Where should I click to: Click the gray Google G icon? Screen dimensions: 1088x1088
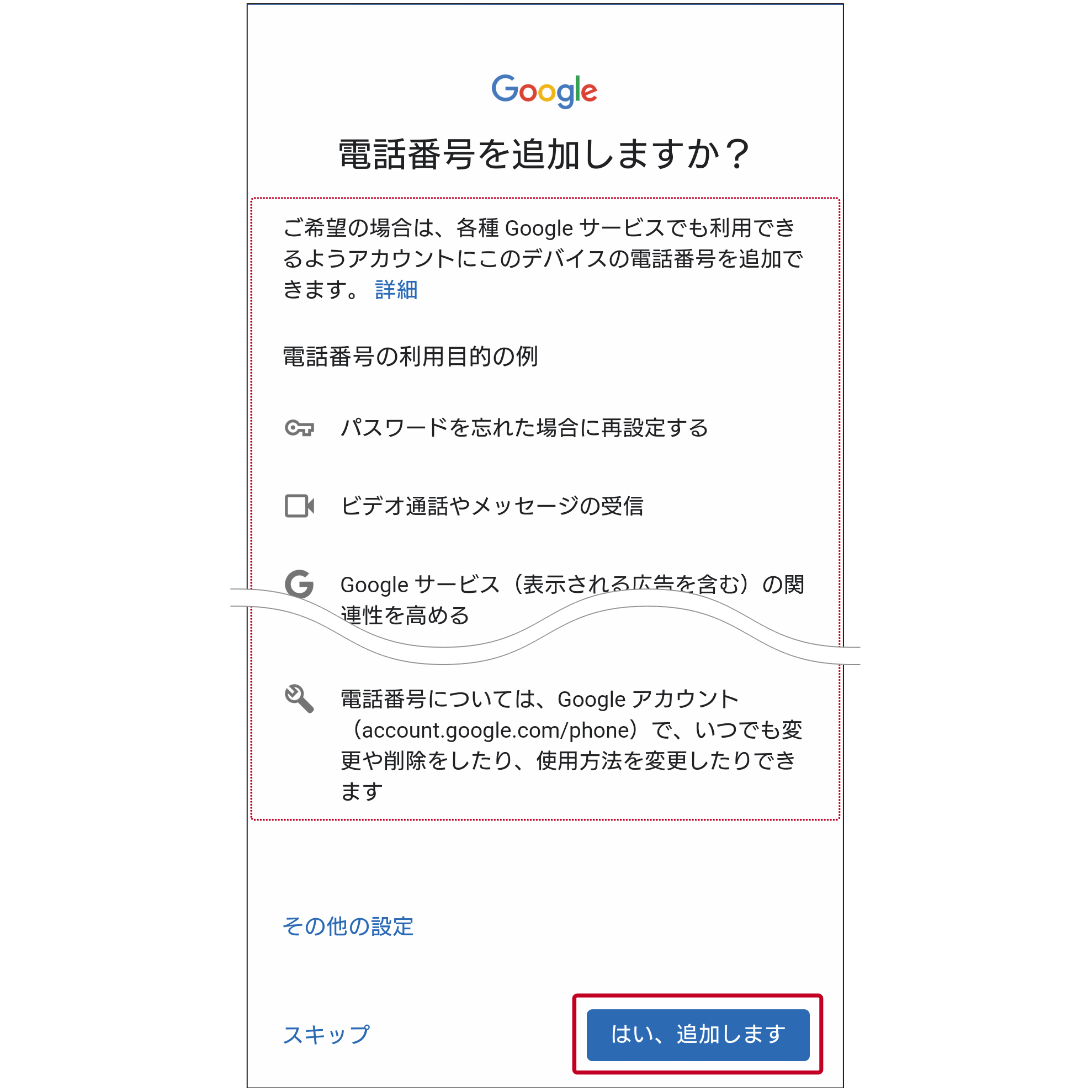[299, 584]
